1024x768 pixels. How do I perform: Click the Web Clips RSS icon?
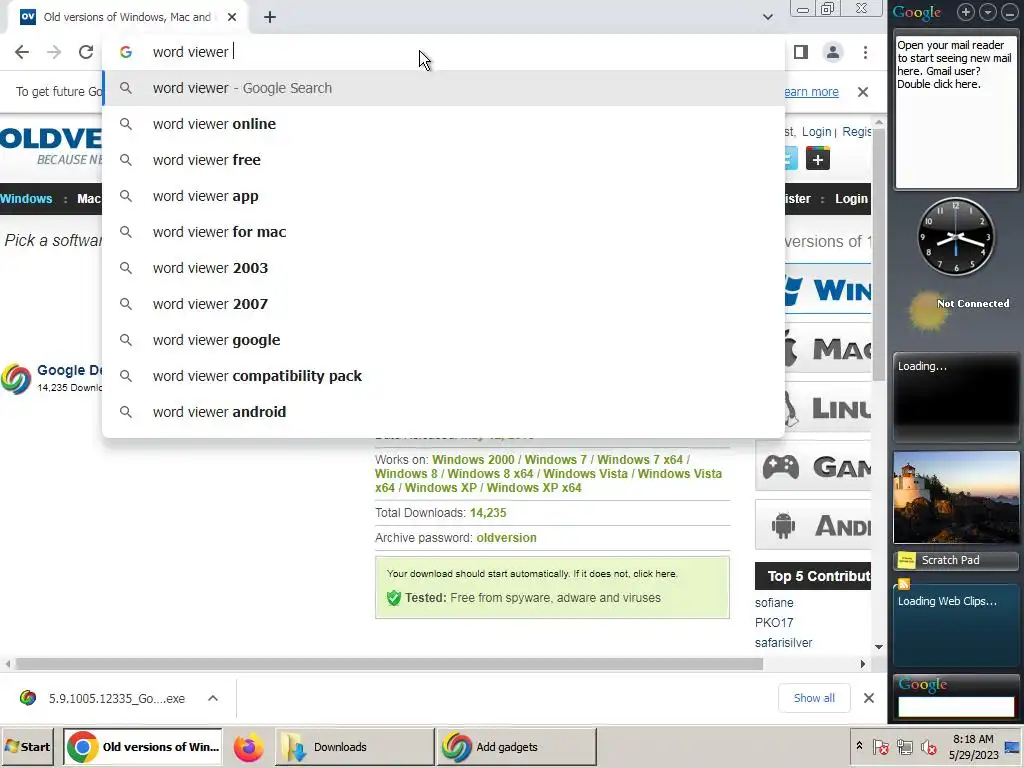904,584
